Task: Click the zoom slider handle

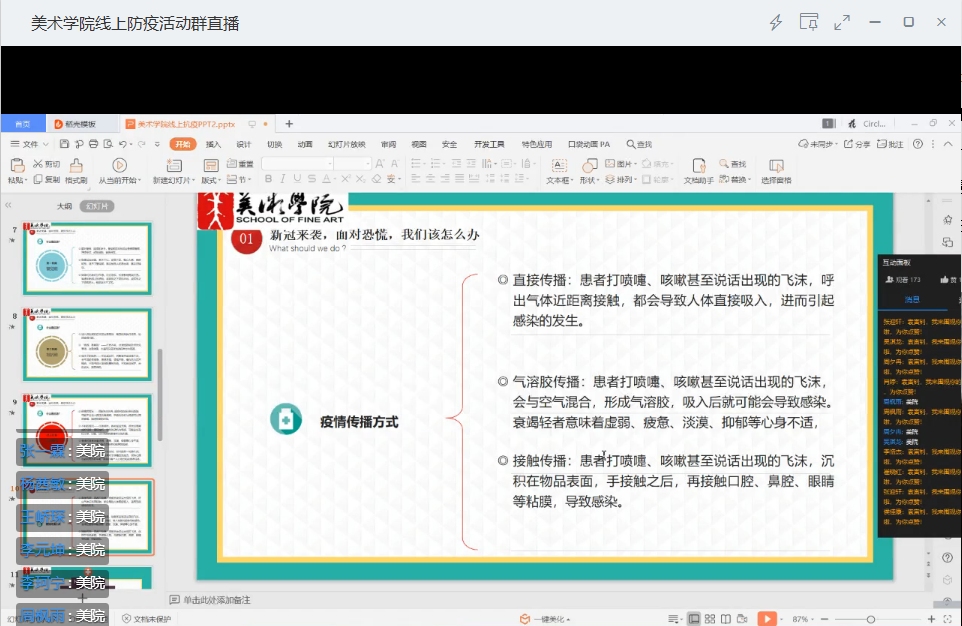Action: [871, 619]
